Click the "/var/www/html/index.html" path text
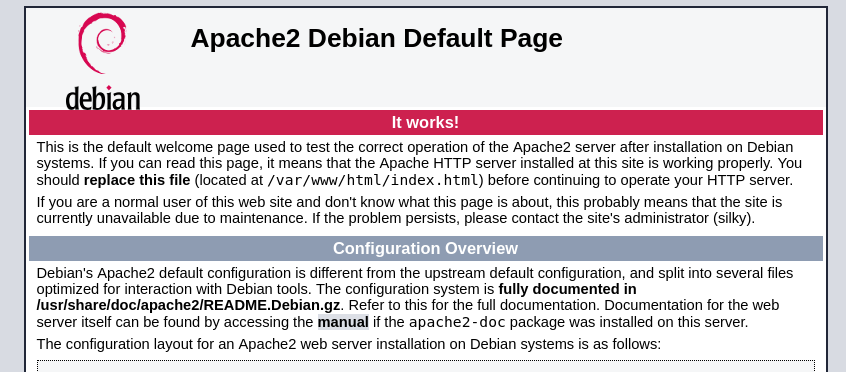The image size is (846, 372). pos(373,180)
